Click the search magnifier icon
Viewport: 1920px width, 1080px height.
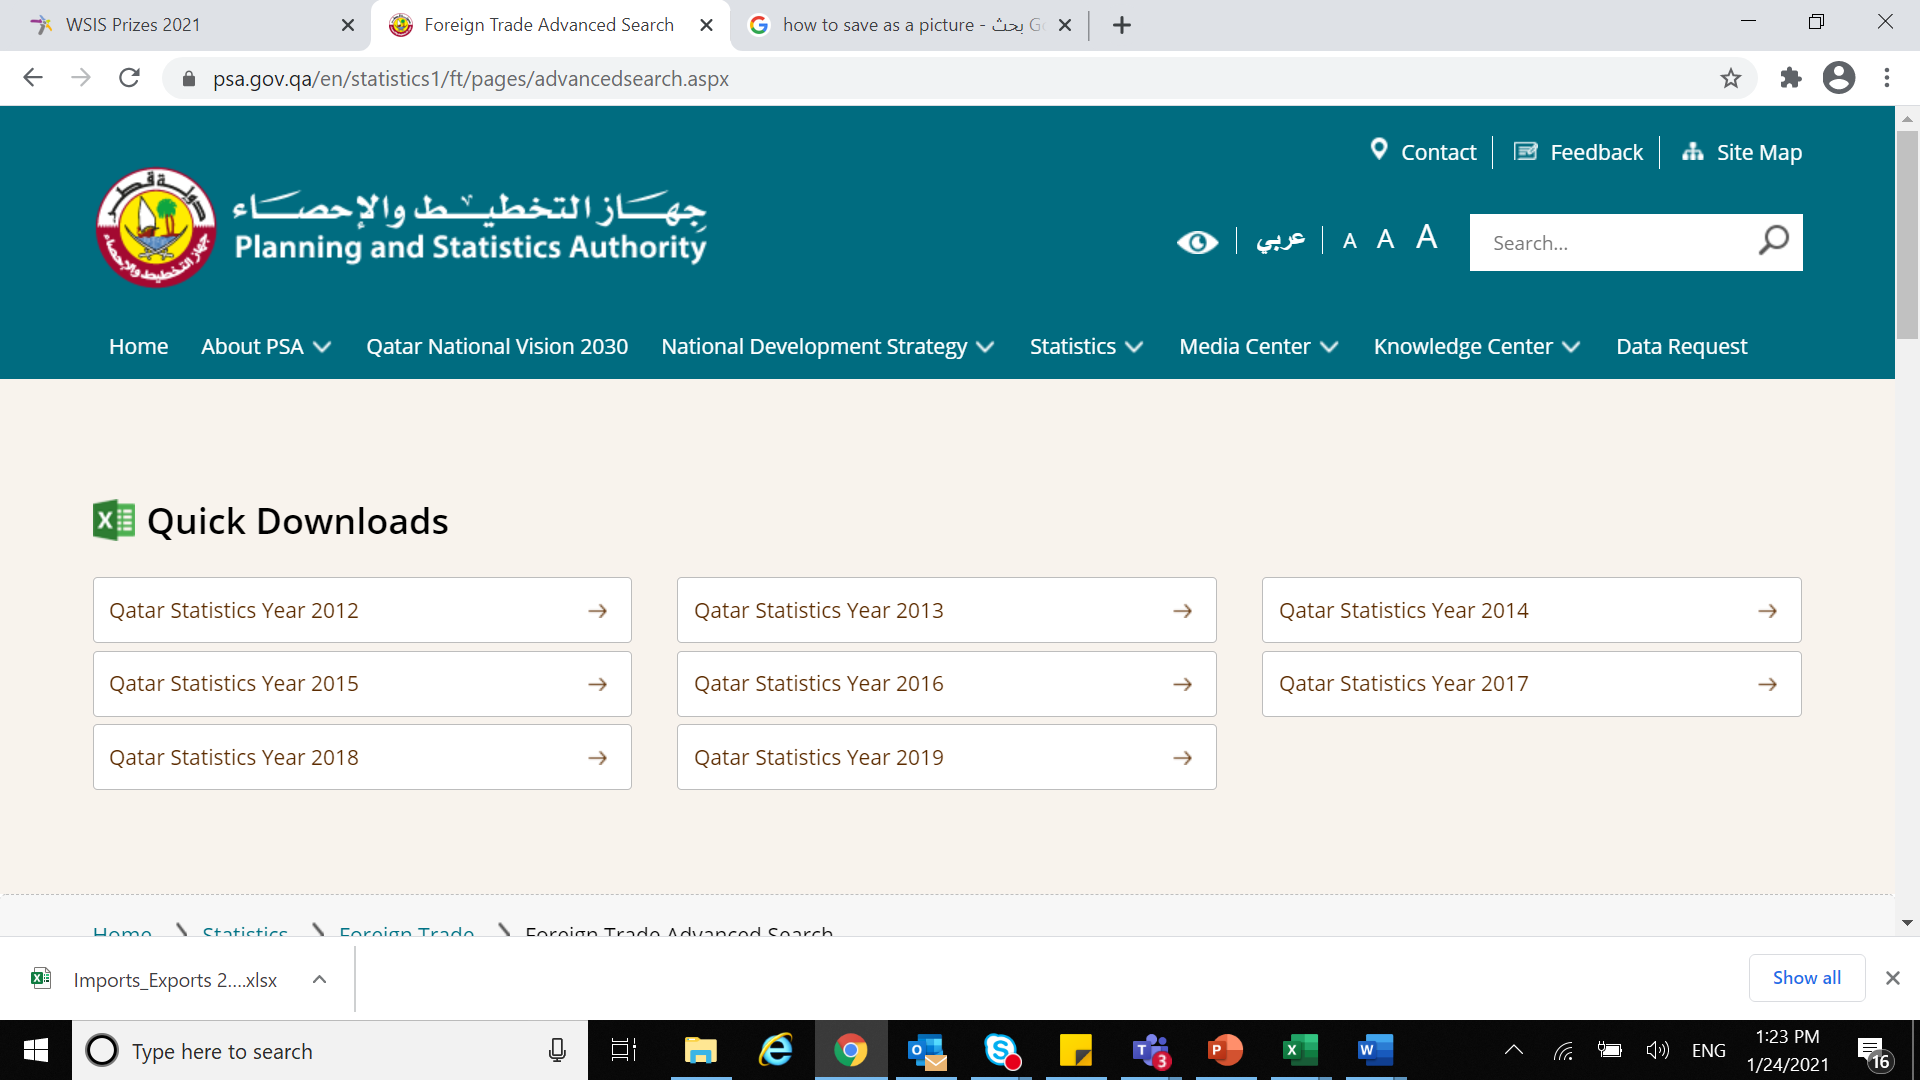(x=1773, y=241)
